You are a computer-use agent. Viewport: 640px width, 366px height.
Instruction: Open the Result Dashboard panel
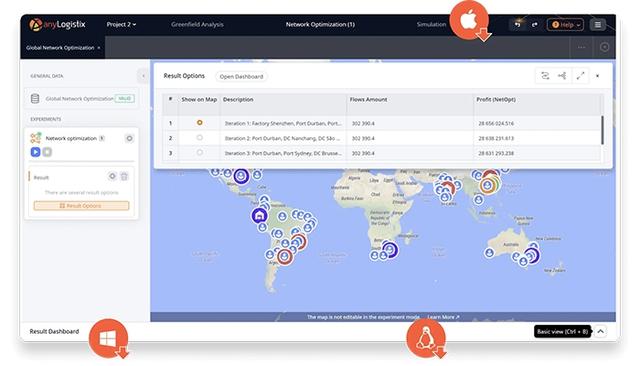pos(54,332)
